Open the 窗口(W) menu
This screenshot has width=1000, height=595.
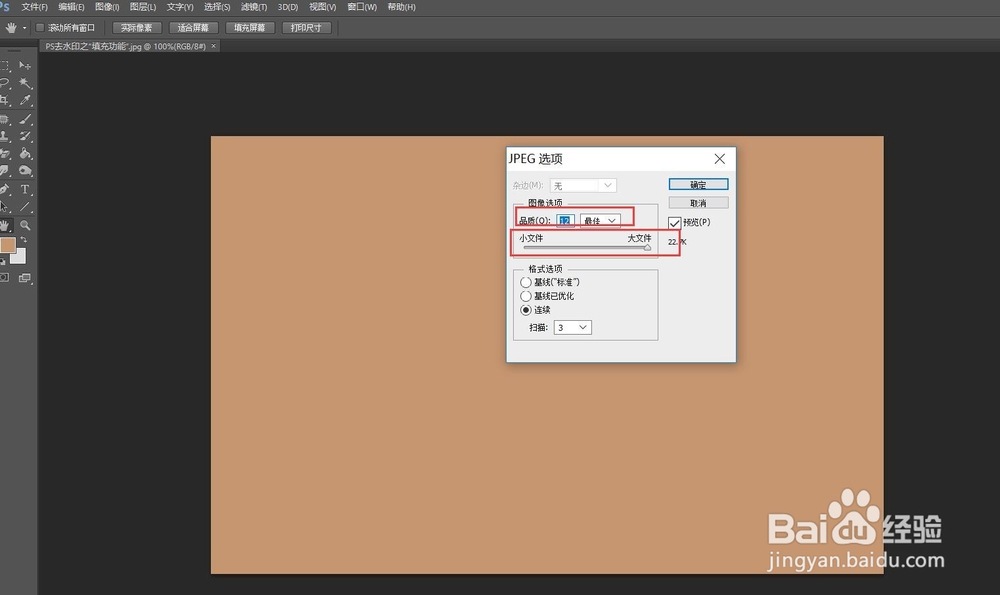(x=362, y=7)
